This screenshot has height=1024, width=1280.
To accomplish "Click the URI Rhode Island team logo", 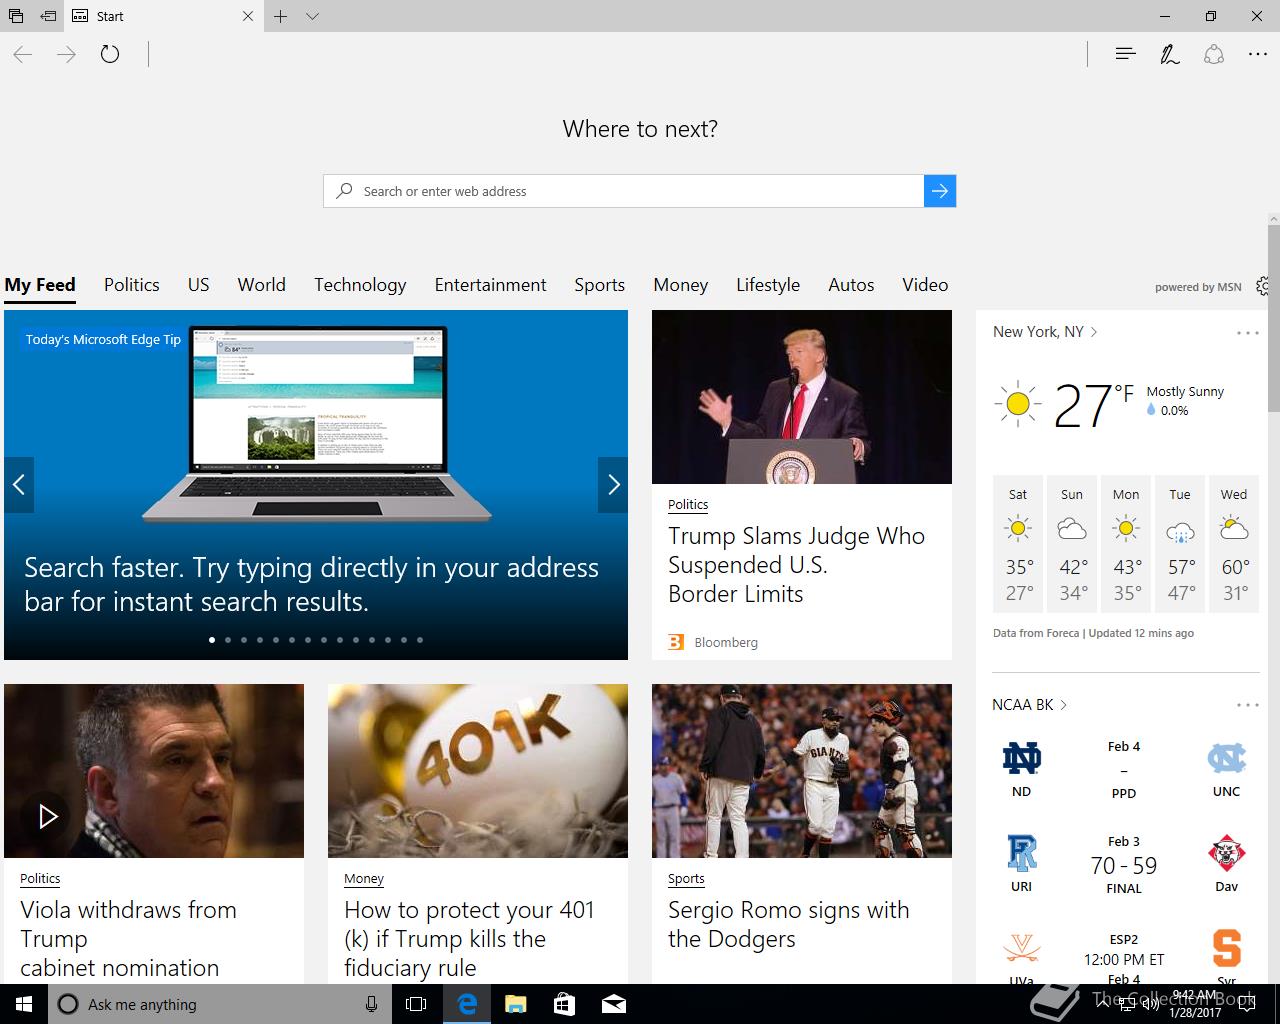I will 1021,854.
